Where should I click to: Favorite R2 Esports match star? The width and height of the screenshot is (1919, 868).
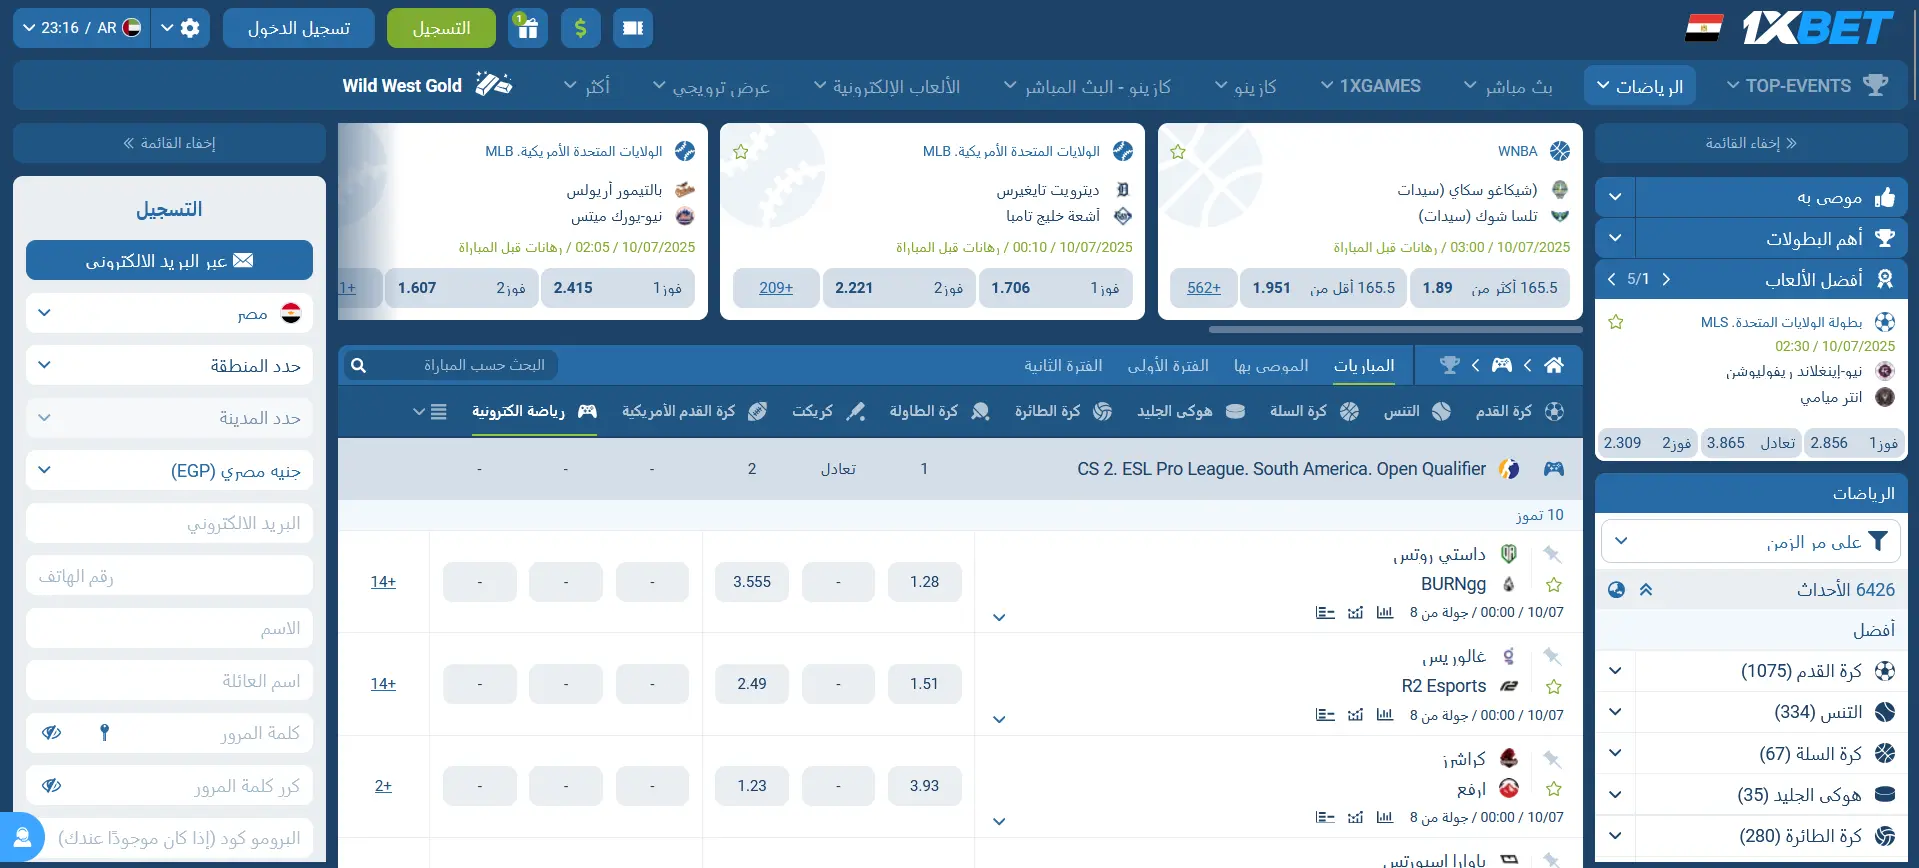(1554, 687)
